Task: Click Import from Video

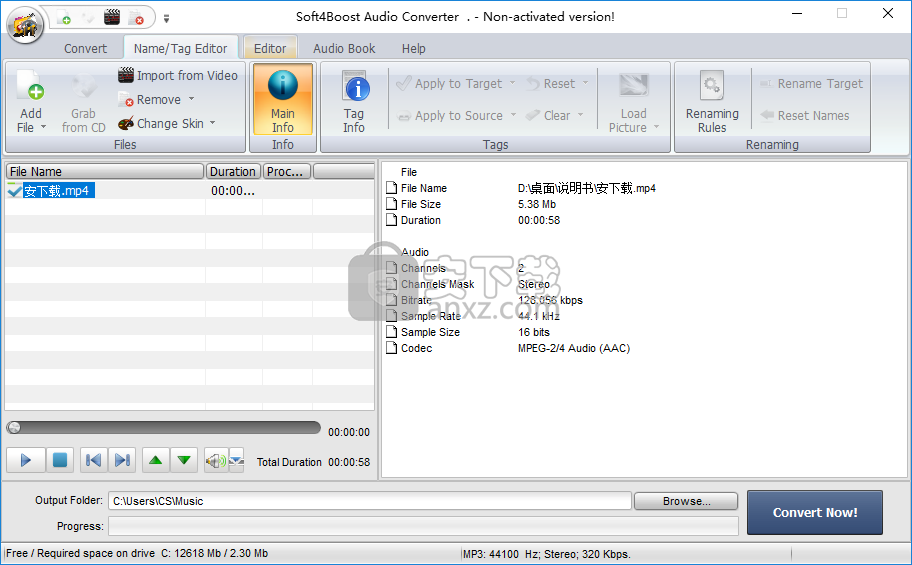Action: pos(178,75)
